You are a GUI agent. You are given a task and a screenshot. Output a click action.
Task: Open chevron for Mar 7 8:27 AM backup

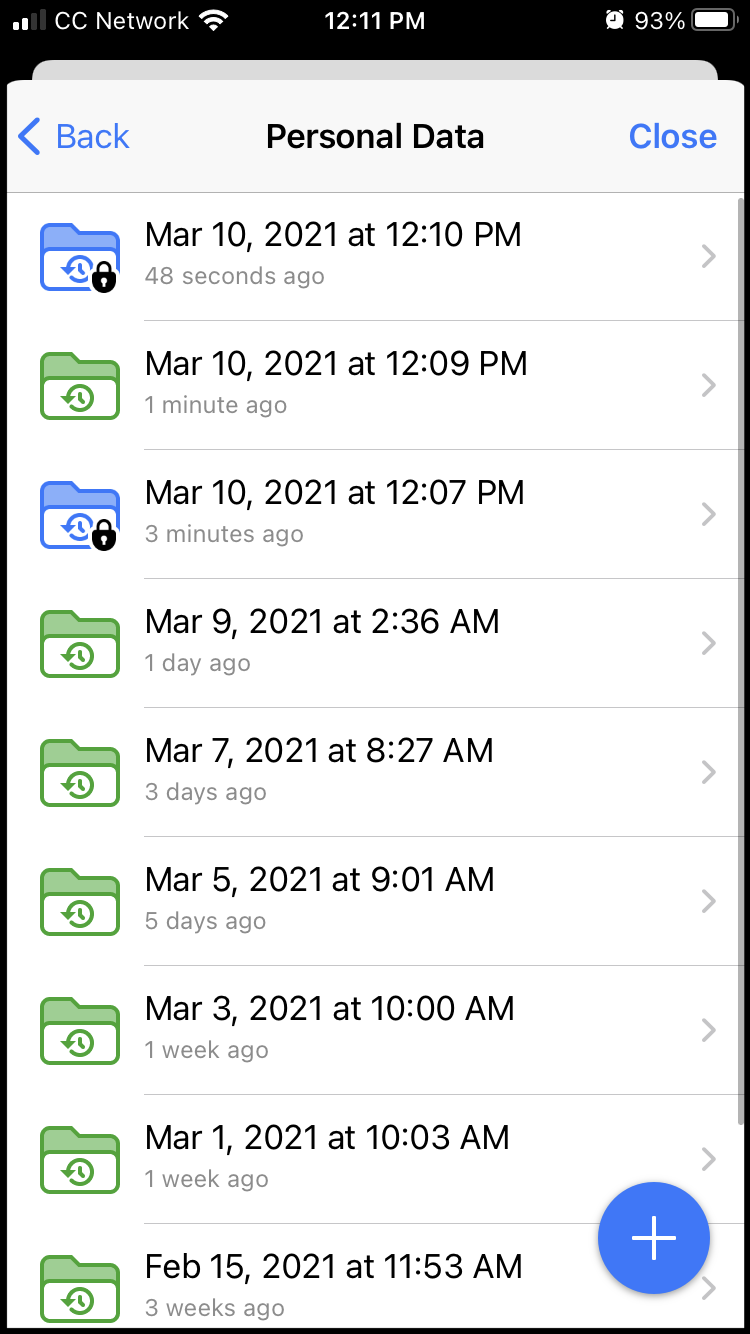[x=709, y=773]
